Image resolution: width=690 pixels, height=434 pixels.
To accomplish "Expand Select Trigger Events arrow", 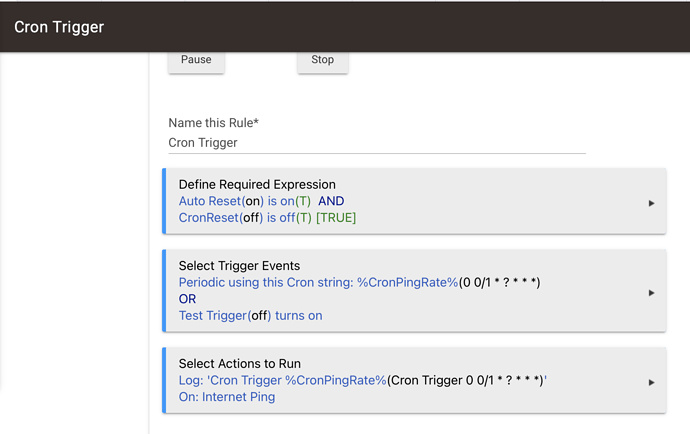I will click(651, 293).
